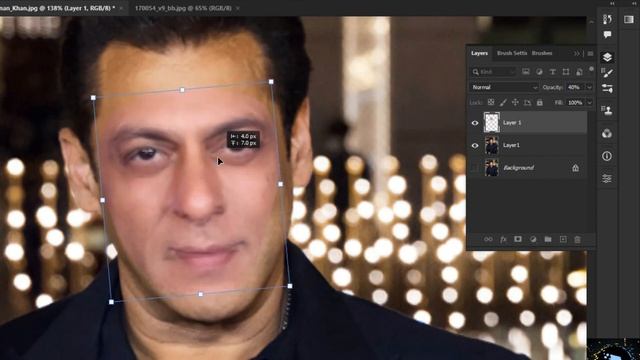Toggle the layer filtering on/off switch
Screen dimensions: 640x360
pyautogui.click(x=591, y=69)
